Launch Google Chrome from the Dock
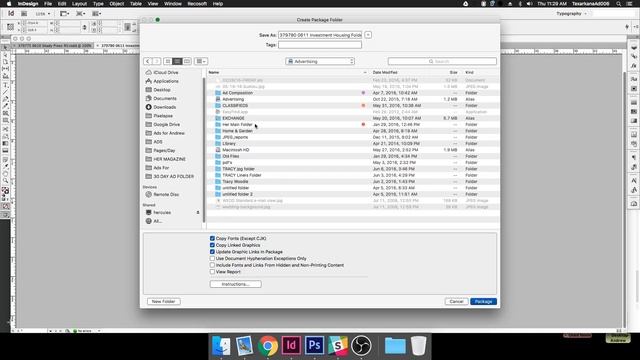Screen dimensions: 640x360 coord(267,346)
